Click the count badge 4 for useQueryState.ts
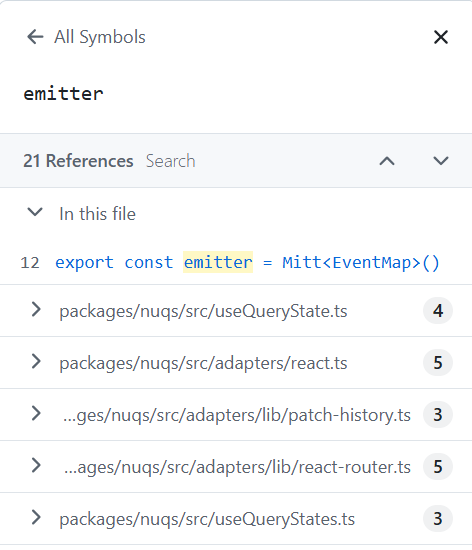Image resolution: width=472 pixels, height=550 pixels. coord(438,310)
